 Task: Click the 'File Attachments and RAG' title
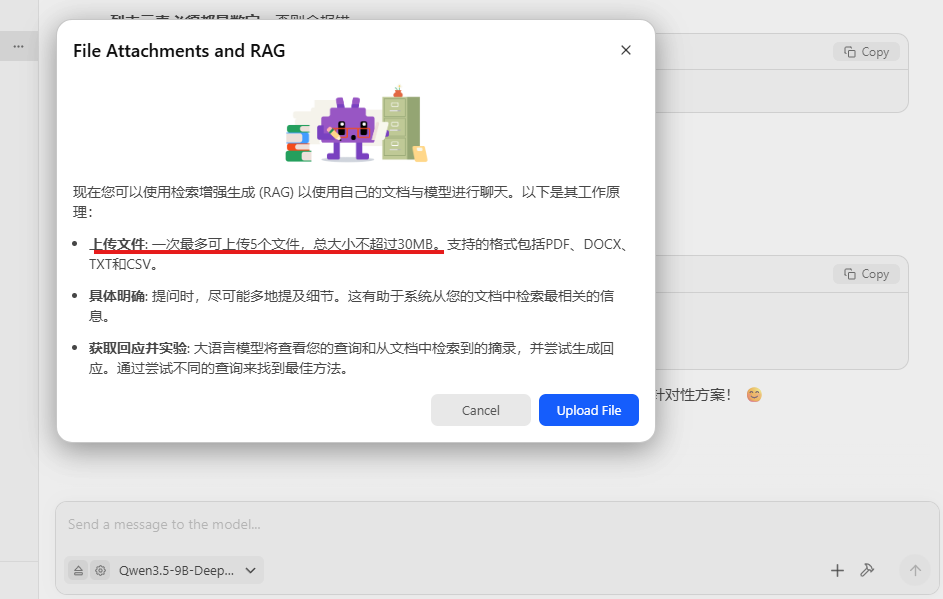[179, 51]
